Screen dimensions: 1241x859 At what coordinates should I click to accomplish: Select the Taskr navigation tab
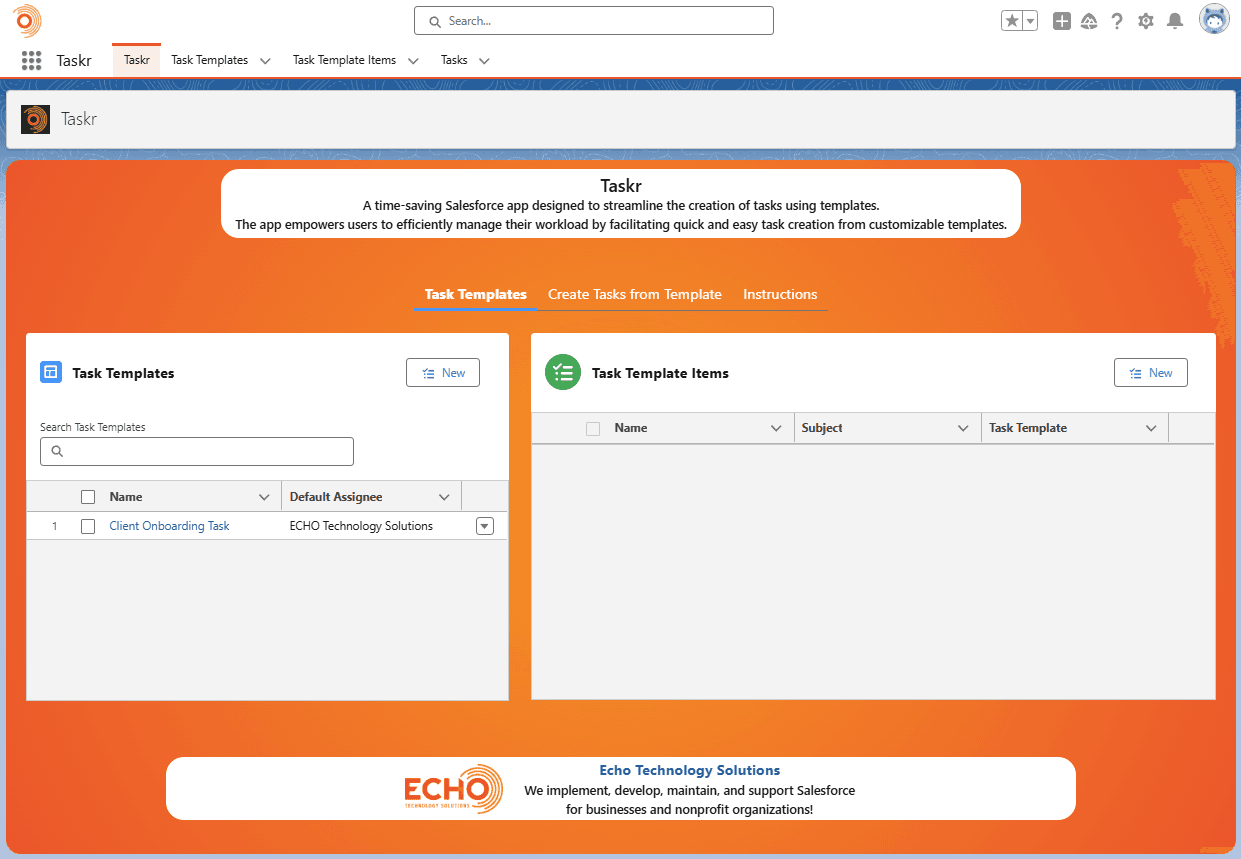pyautogui.click(x=137, y=60)
